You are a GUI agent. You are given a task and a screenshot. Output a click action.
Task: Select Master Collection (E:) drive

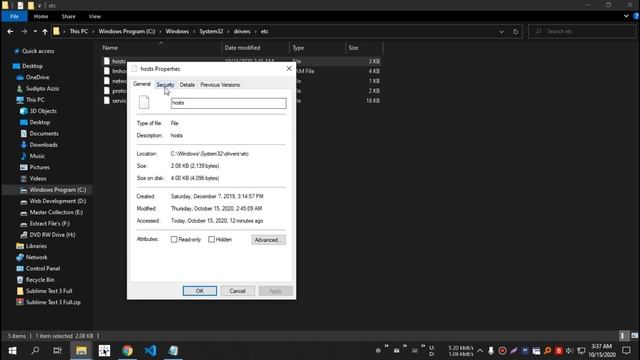56,212
